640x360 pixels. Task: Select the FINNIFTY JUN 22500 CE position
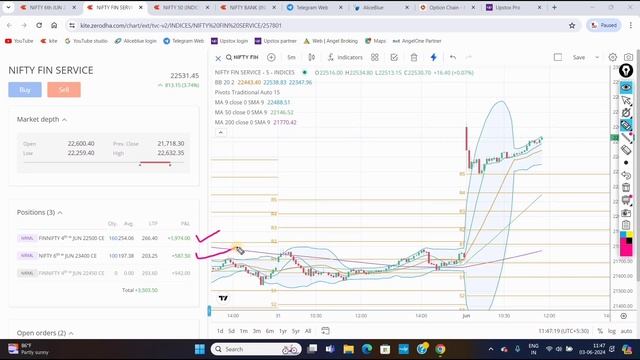[104, 238]
